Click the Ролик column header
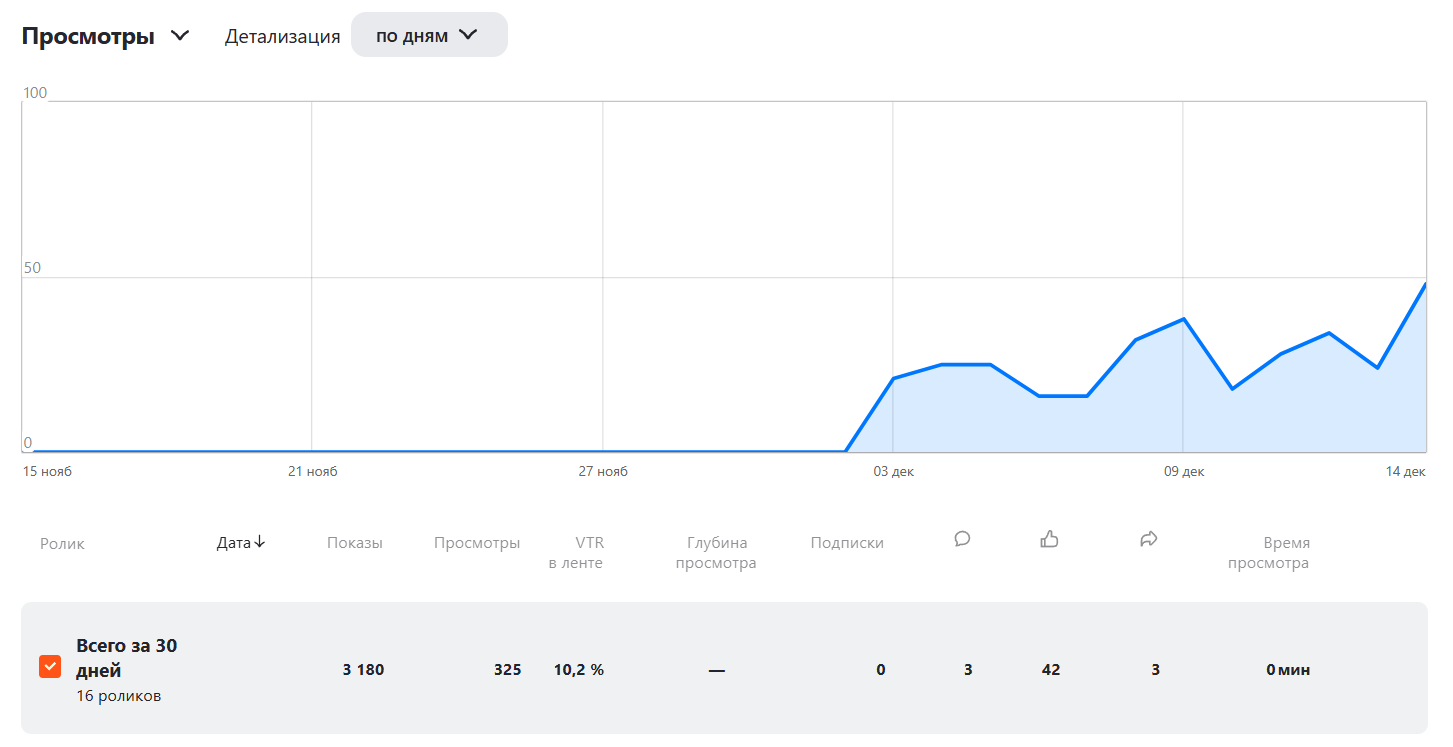Screen dimensions: 1453x747 62,544
